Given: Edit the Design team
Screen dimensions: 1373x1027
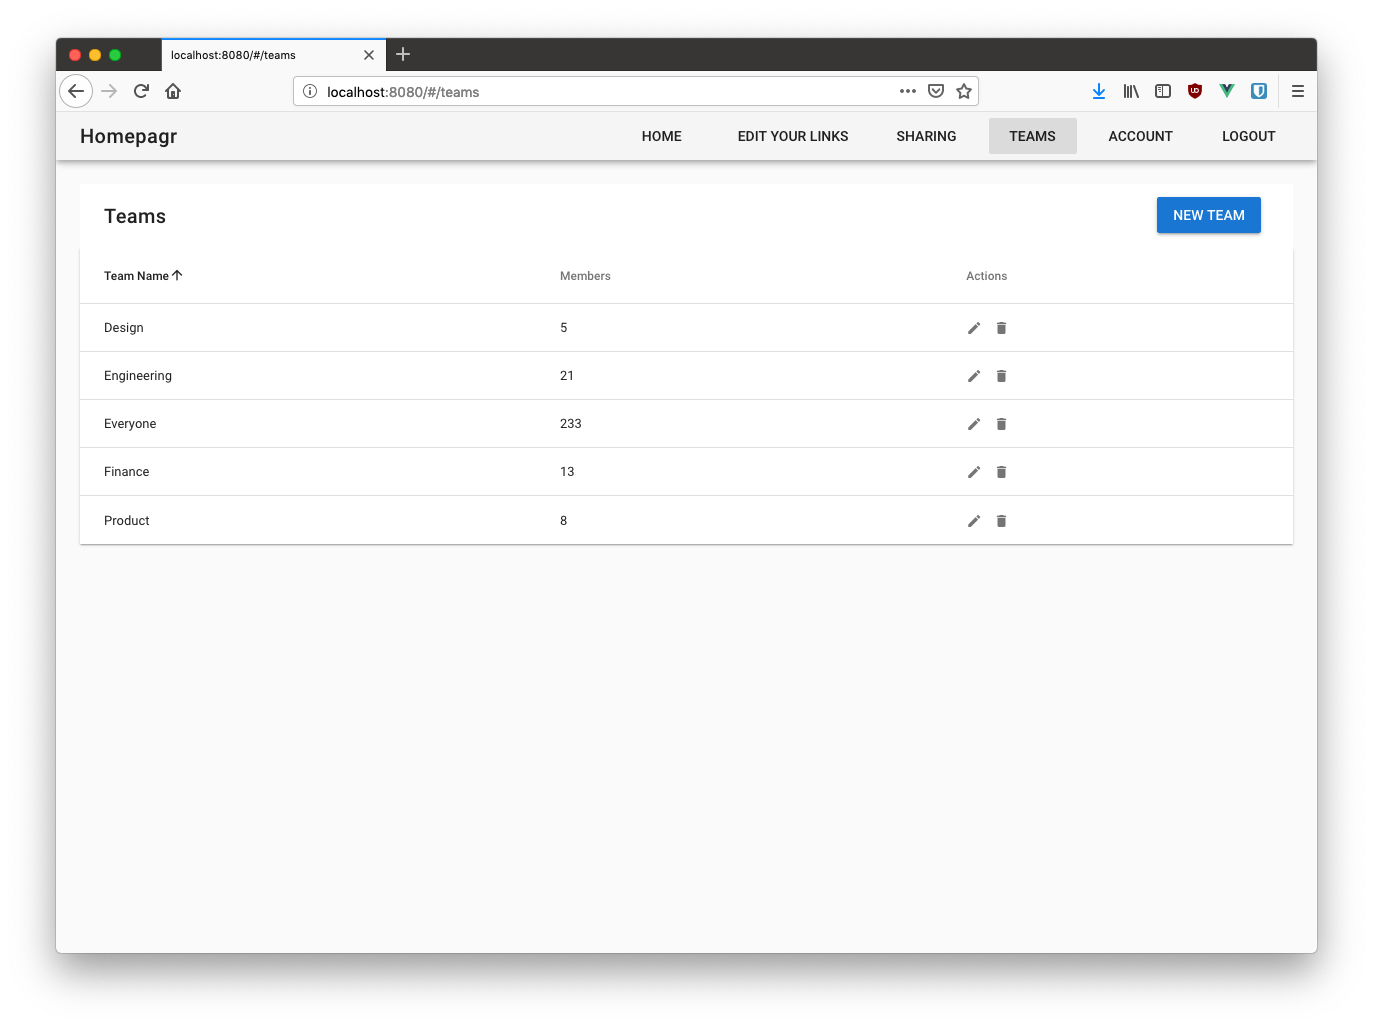Looking at the screenshot, I should pos(974,328).
